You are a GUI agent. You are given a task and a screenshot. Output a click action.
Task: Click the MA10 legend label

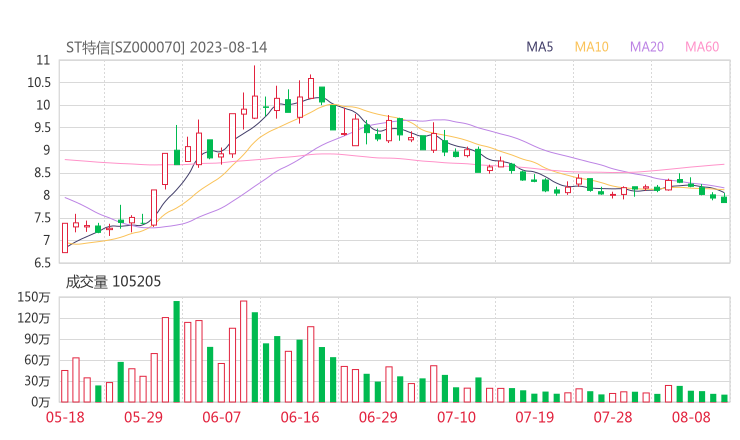click(591, 47)
